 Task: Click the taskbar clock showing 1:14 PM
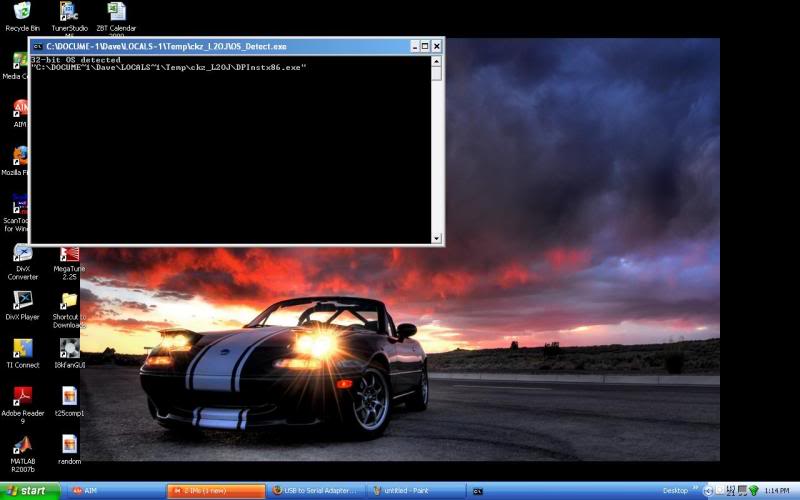point(777,491)
